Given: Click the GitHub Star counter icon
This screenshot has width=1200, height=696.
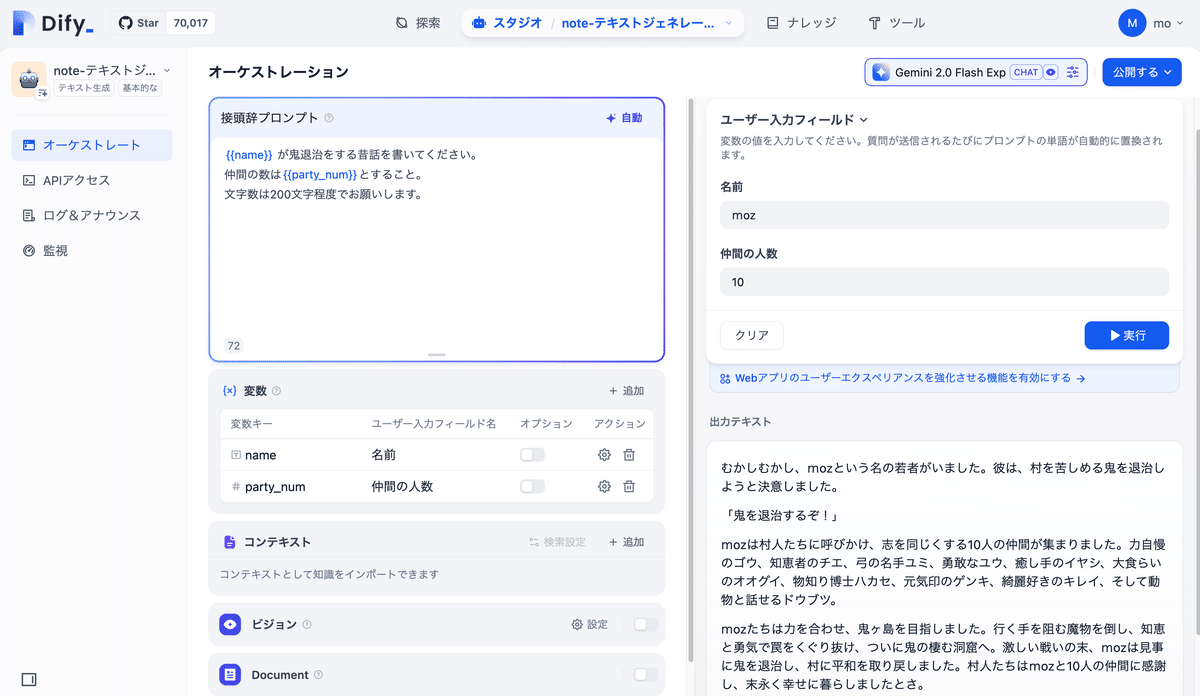Looking at the screenshot, I should click(124, 22).
